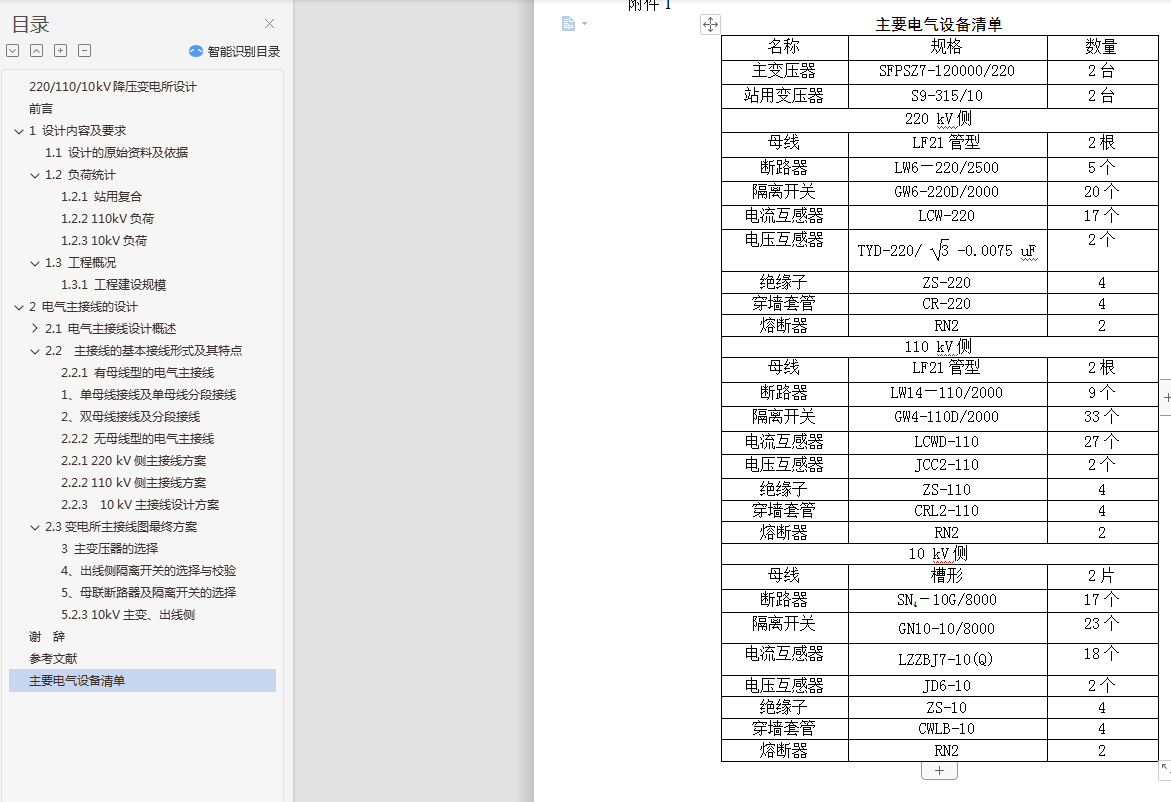Collapse the '2.3 变电所主接线图最终方案' section
Image resolution: width=1171 pixels, height=802 pixels.
pyautogui.click(x=34, y=528)
